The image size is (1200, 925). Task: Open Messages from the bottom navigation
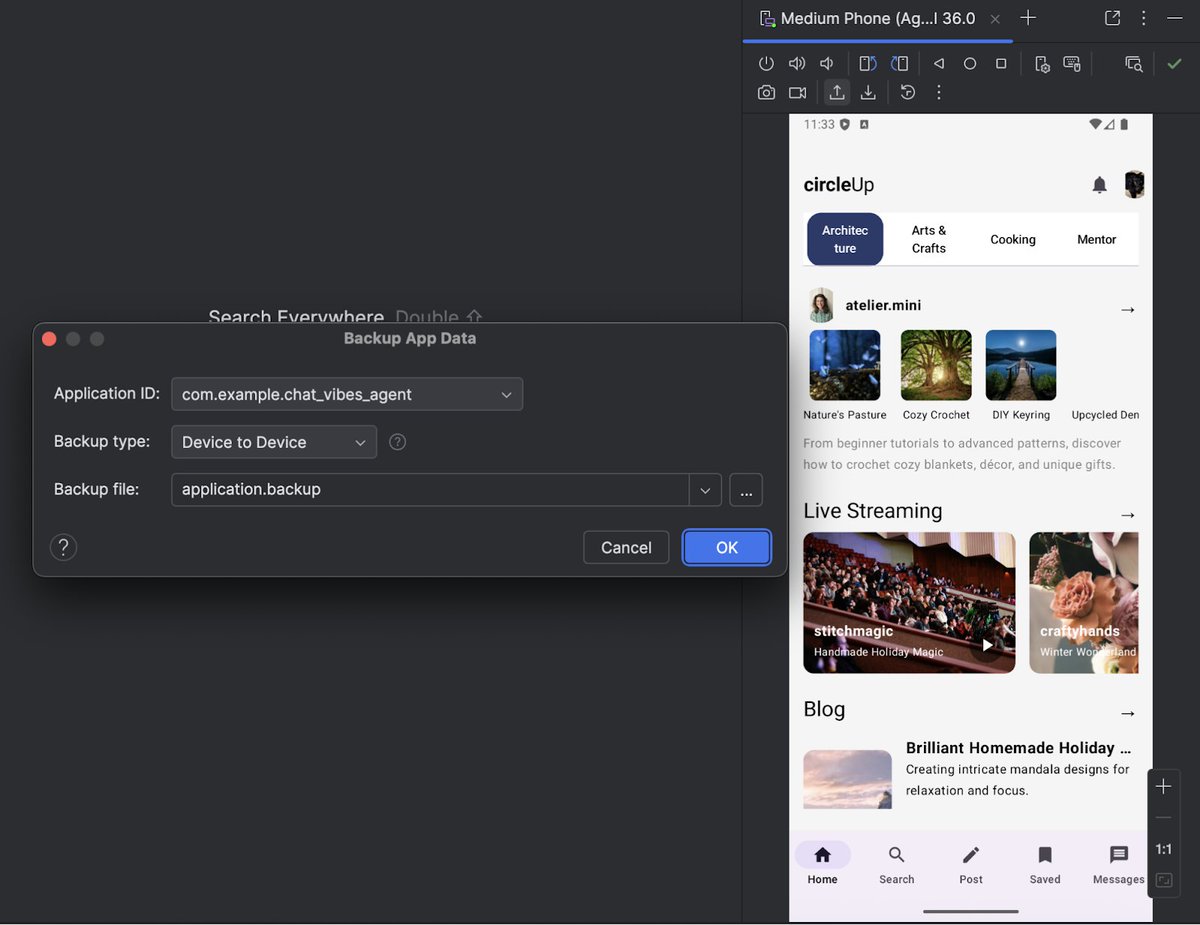1118,863
